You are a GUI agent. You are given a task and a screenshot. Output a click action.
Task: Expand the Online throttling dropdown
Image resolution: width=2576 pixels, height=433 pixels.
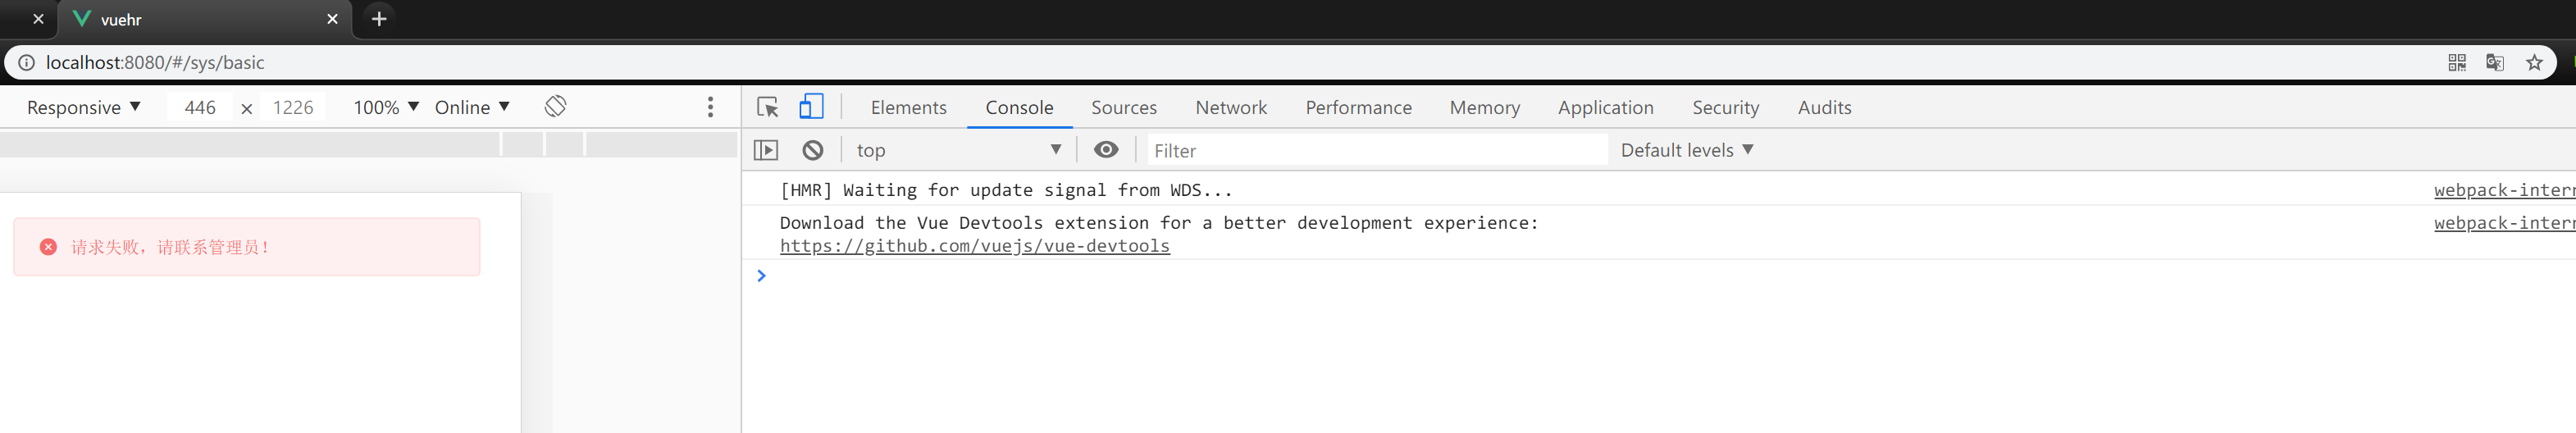pos(472,107)
